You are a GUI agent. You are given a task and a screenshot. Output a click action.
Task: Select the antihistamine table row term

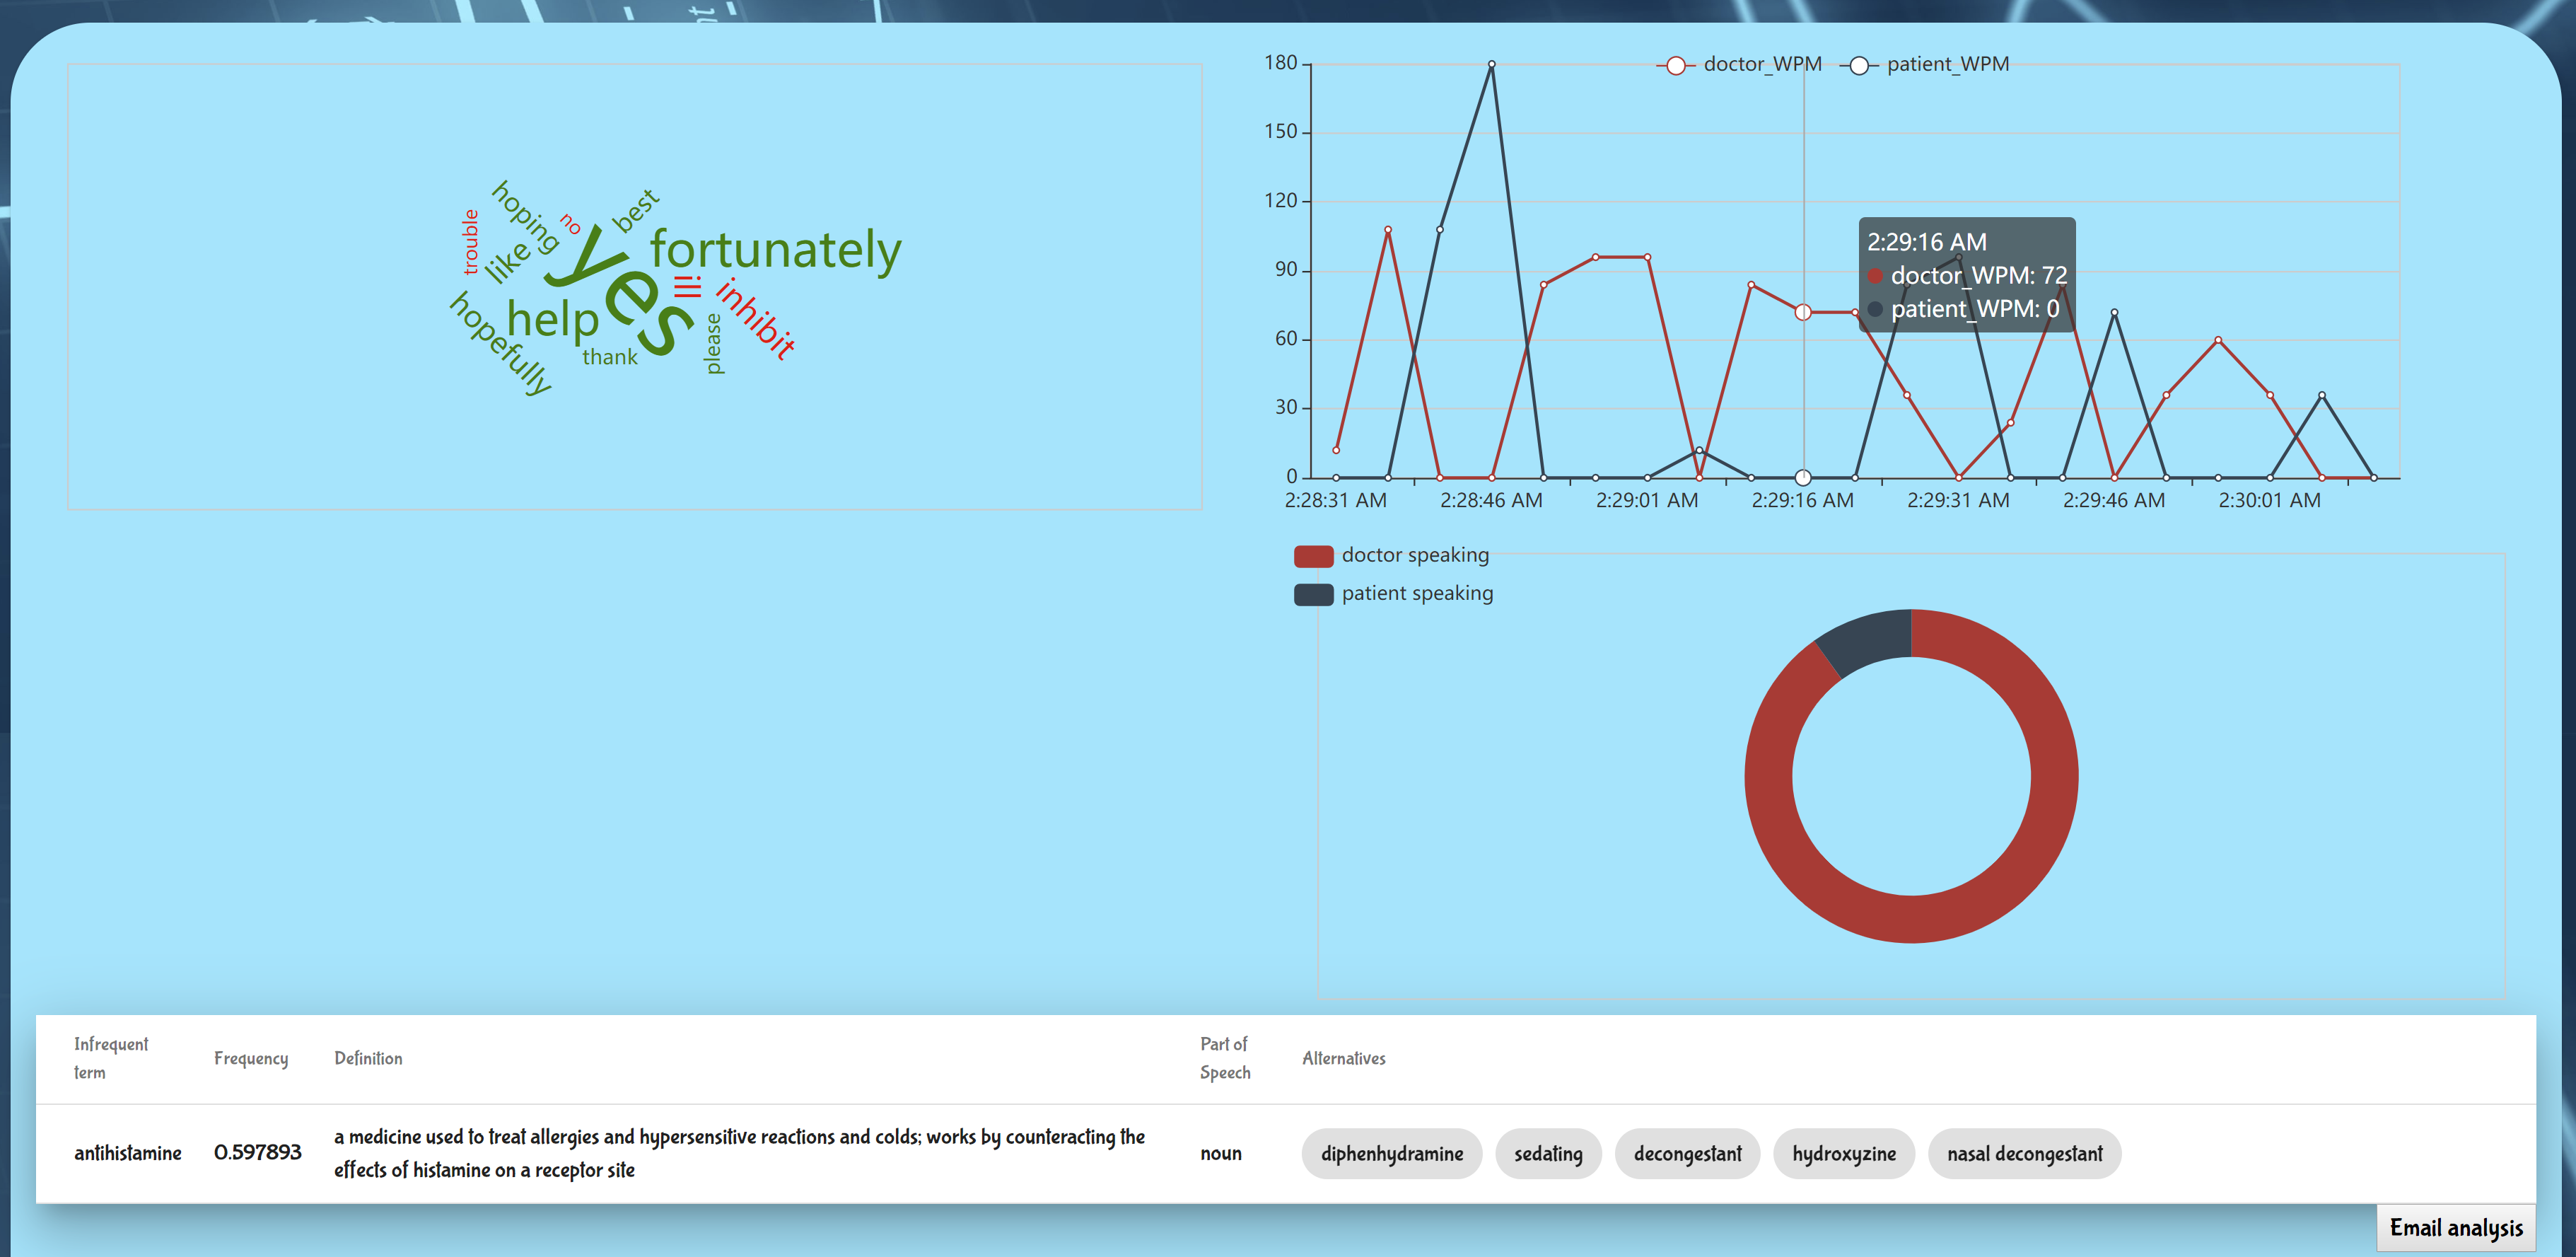(x=128, y=1153)
